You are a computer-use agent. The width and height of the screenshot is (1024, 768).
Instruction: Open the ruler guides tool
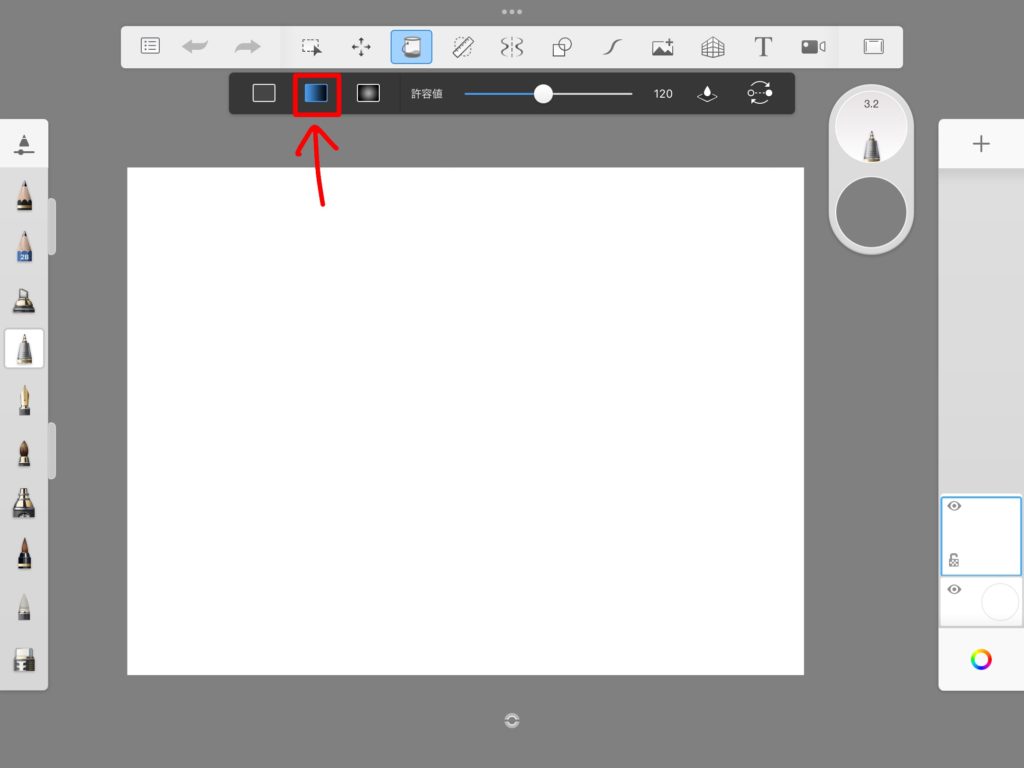(462, 47)
